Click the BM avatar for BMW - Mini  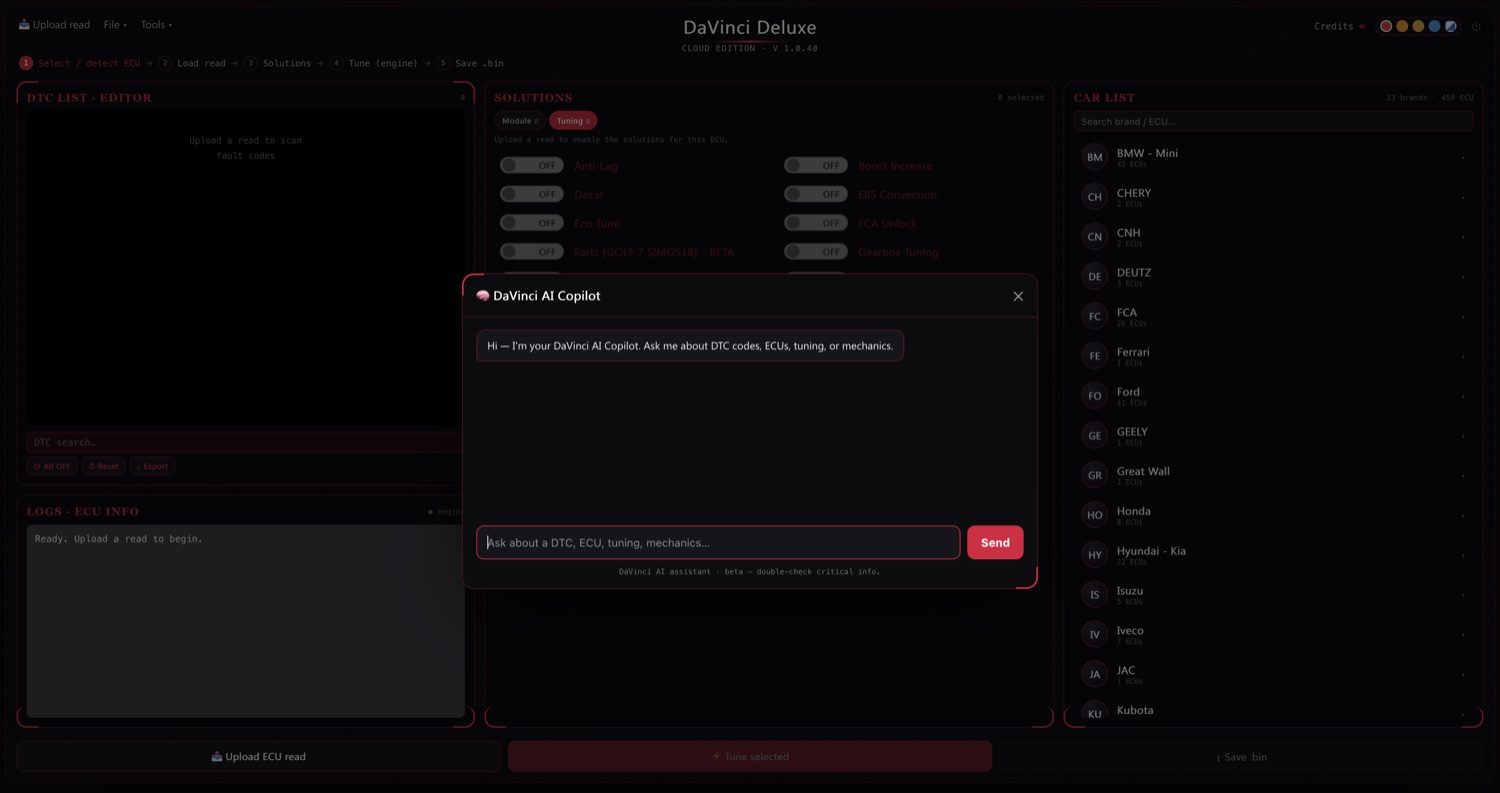click(x=1095, y=157)
